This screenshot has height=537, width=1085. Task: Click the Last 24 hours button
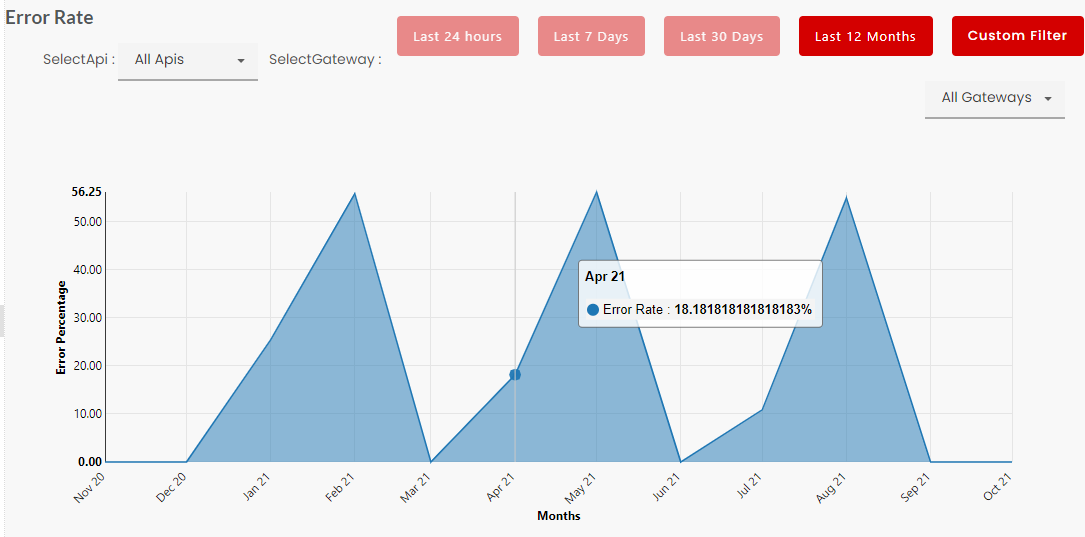point(457,36)
